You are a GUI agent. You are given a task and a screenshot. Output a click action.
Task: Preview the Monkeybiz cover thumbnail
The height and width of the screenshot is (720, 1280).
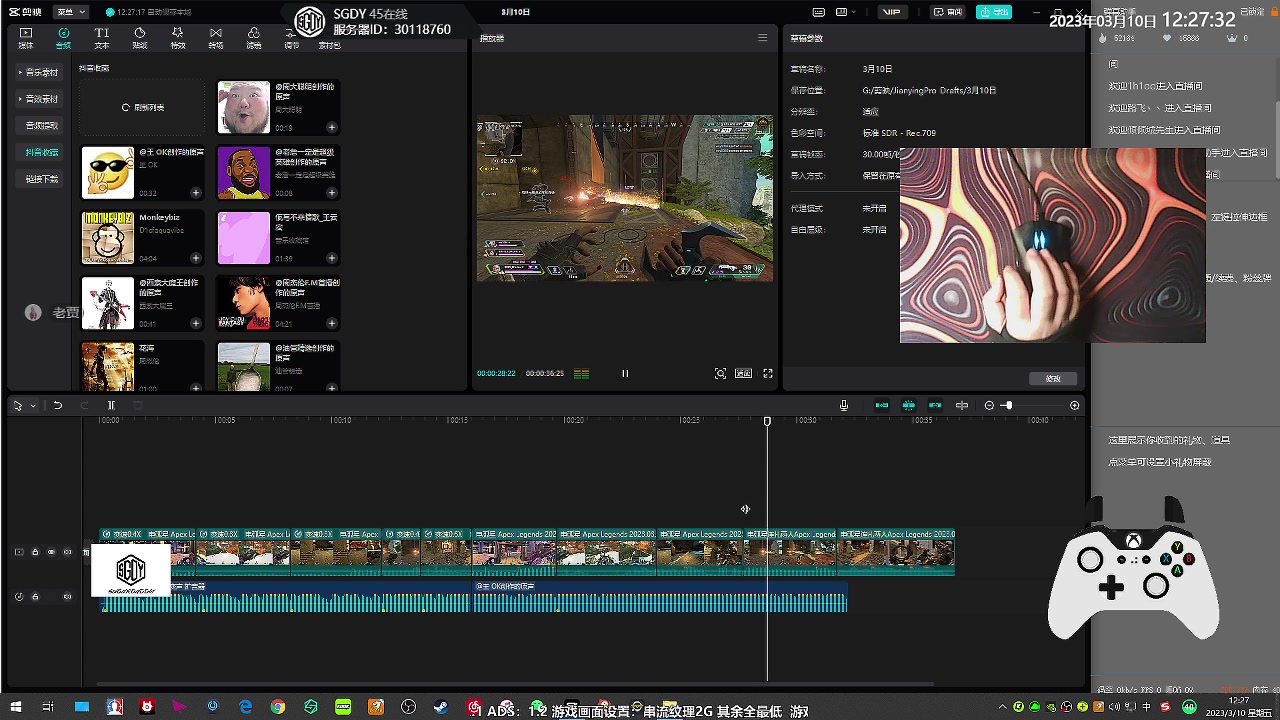[107, 238]
